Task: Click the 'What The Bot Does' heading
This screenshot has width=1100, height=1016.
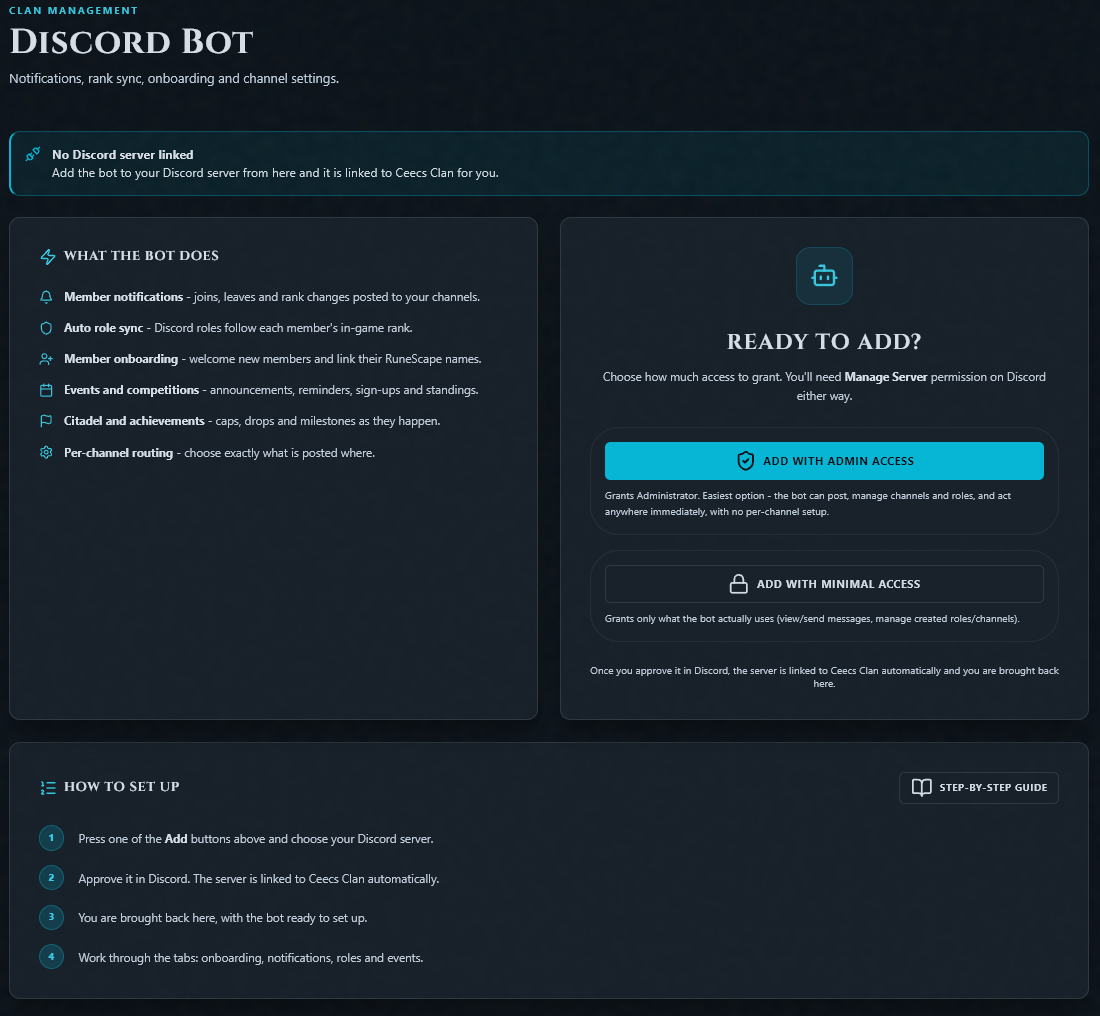Action: (141, 255)
